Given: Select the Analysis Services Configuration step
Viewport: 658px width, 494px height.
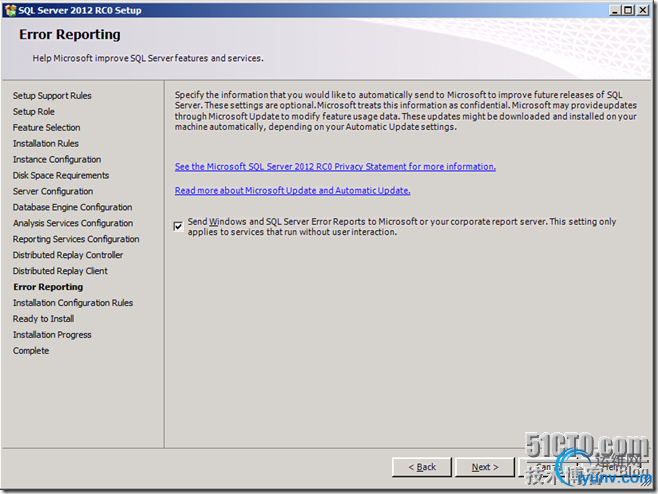Looking at the screenshot, I should tap(73, 223).
